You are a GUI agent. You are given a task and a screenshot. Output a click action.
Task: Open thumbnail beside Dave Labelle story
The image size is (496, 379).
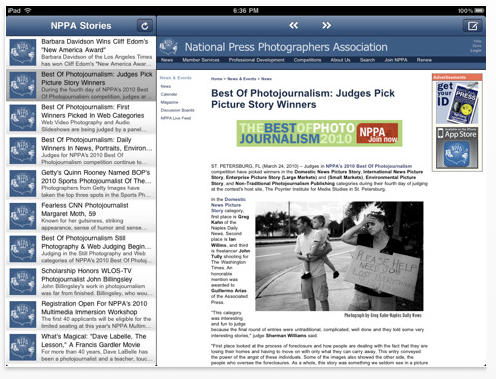click(23, 347)
